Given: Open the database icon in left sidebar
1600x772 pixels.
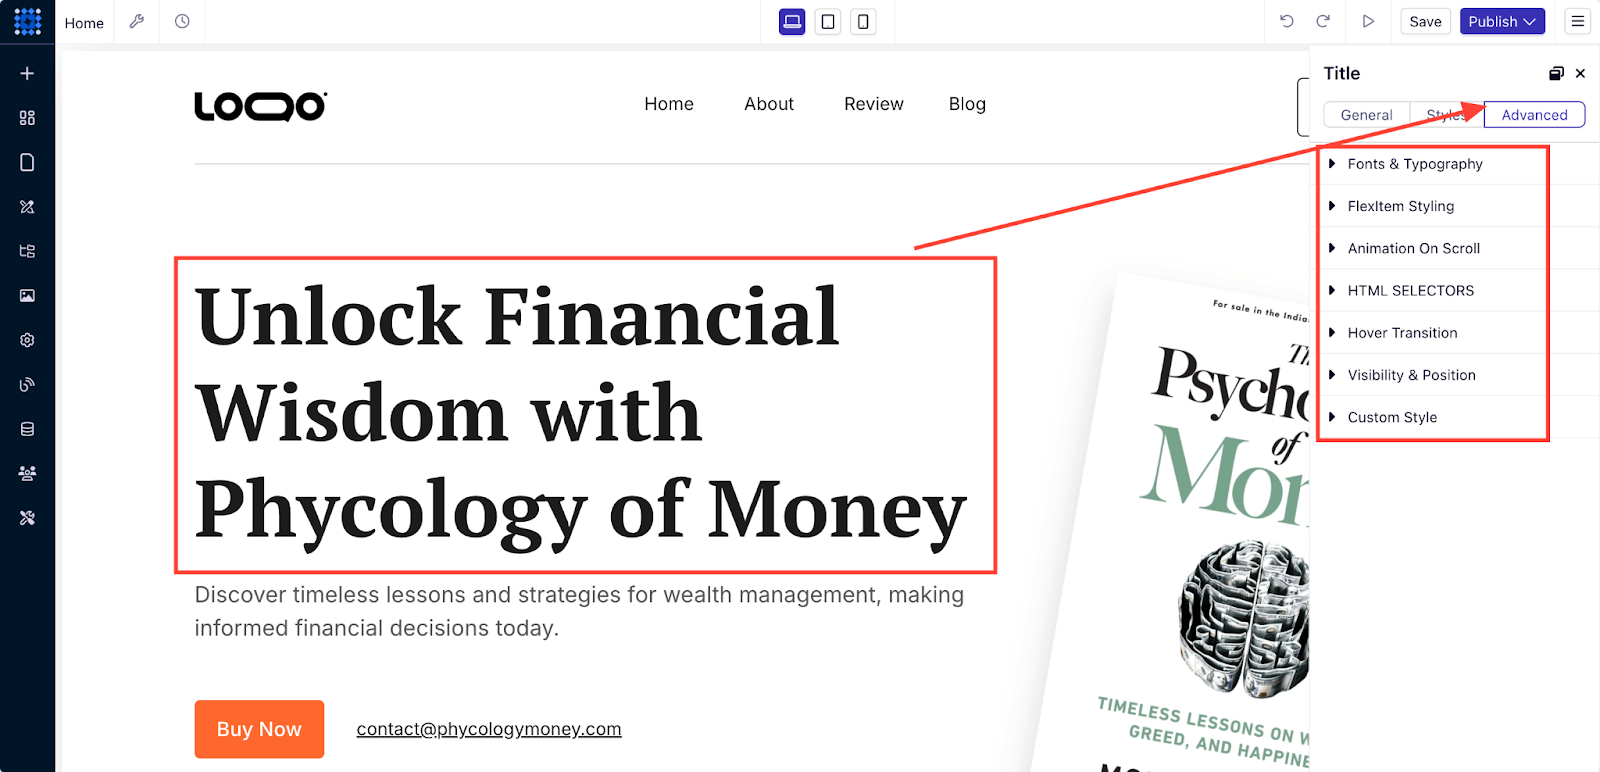Looking at the screenshot, I should point(27,429).
